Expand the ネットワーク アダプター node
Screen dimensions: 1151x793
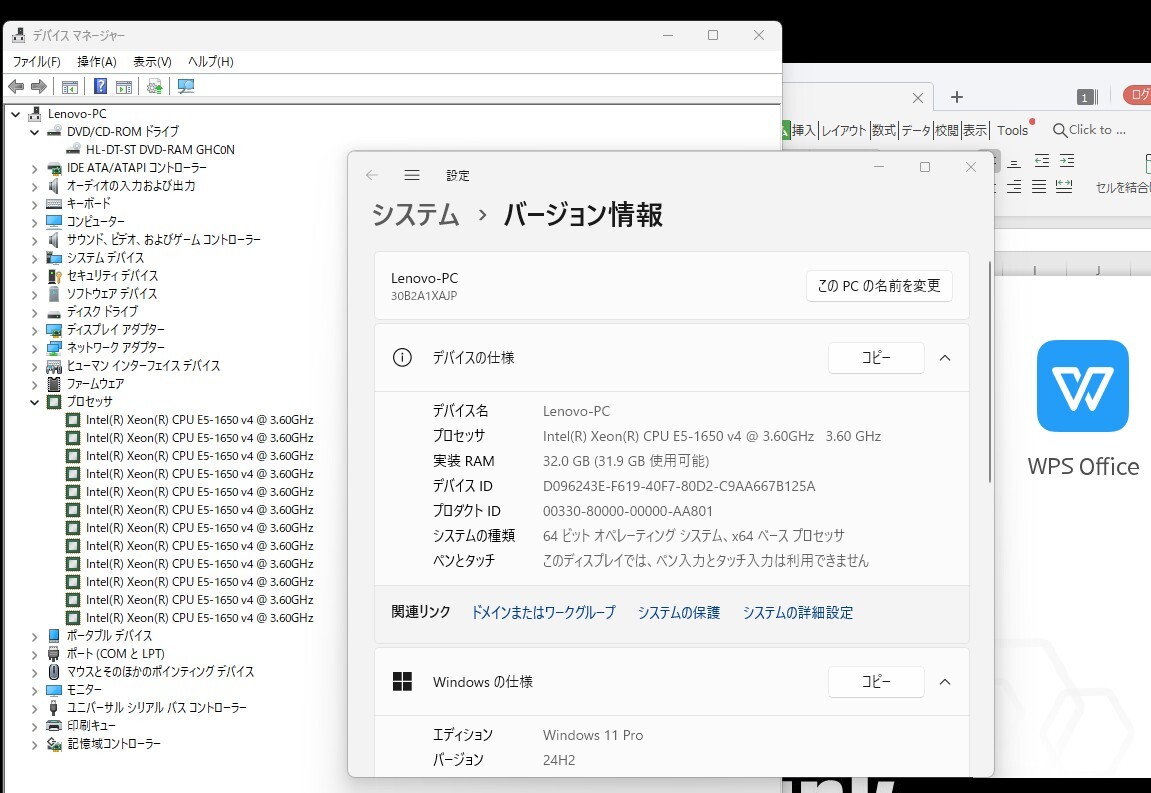35,348
